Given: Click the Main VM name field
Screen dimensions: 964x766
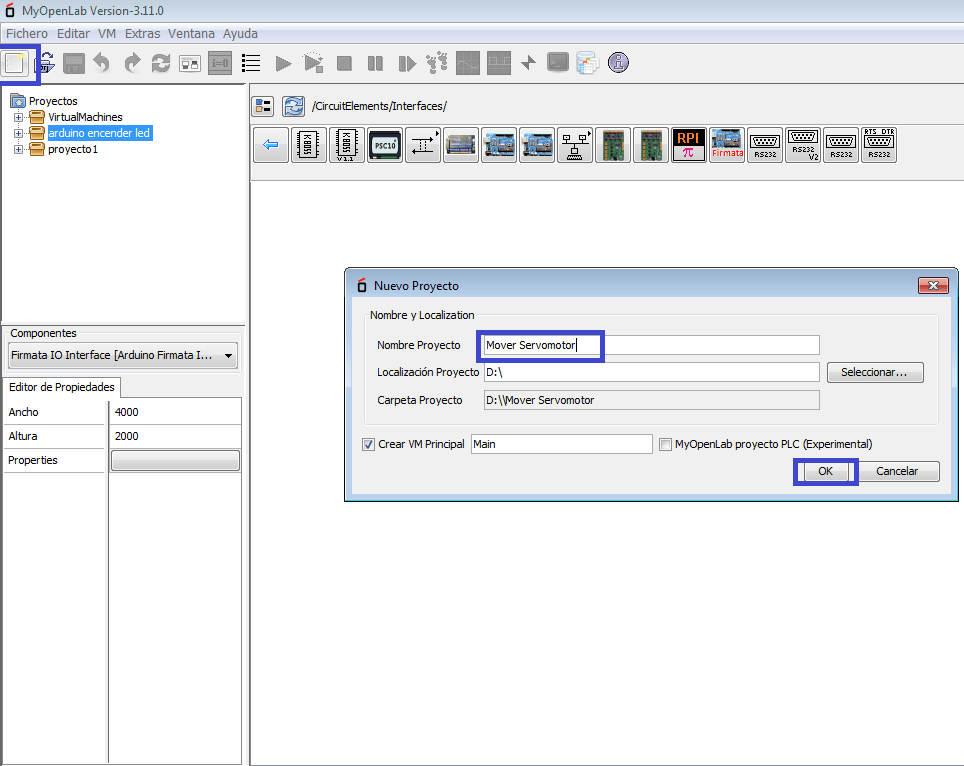Looking at the screenshot, I should pyautogui.click(x=561, y=444).
